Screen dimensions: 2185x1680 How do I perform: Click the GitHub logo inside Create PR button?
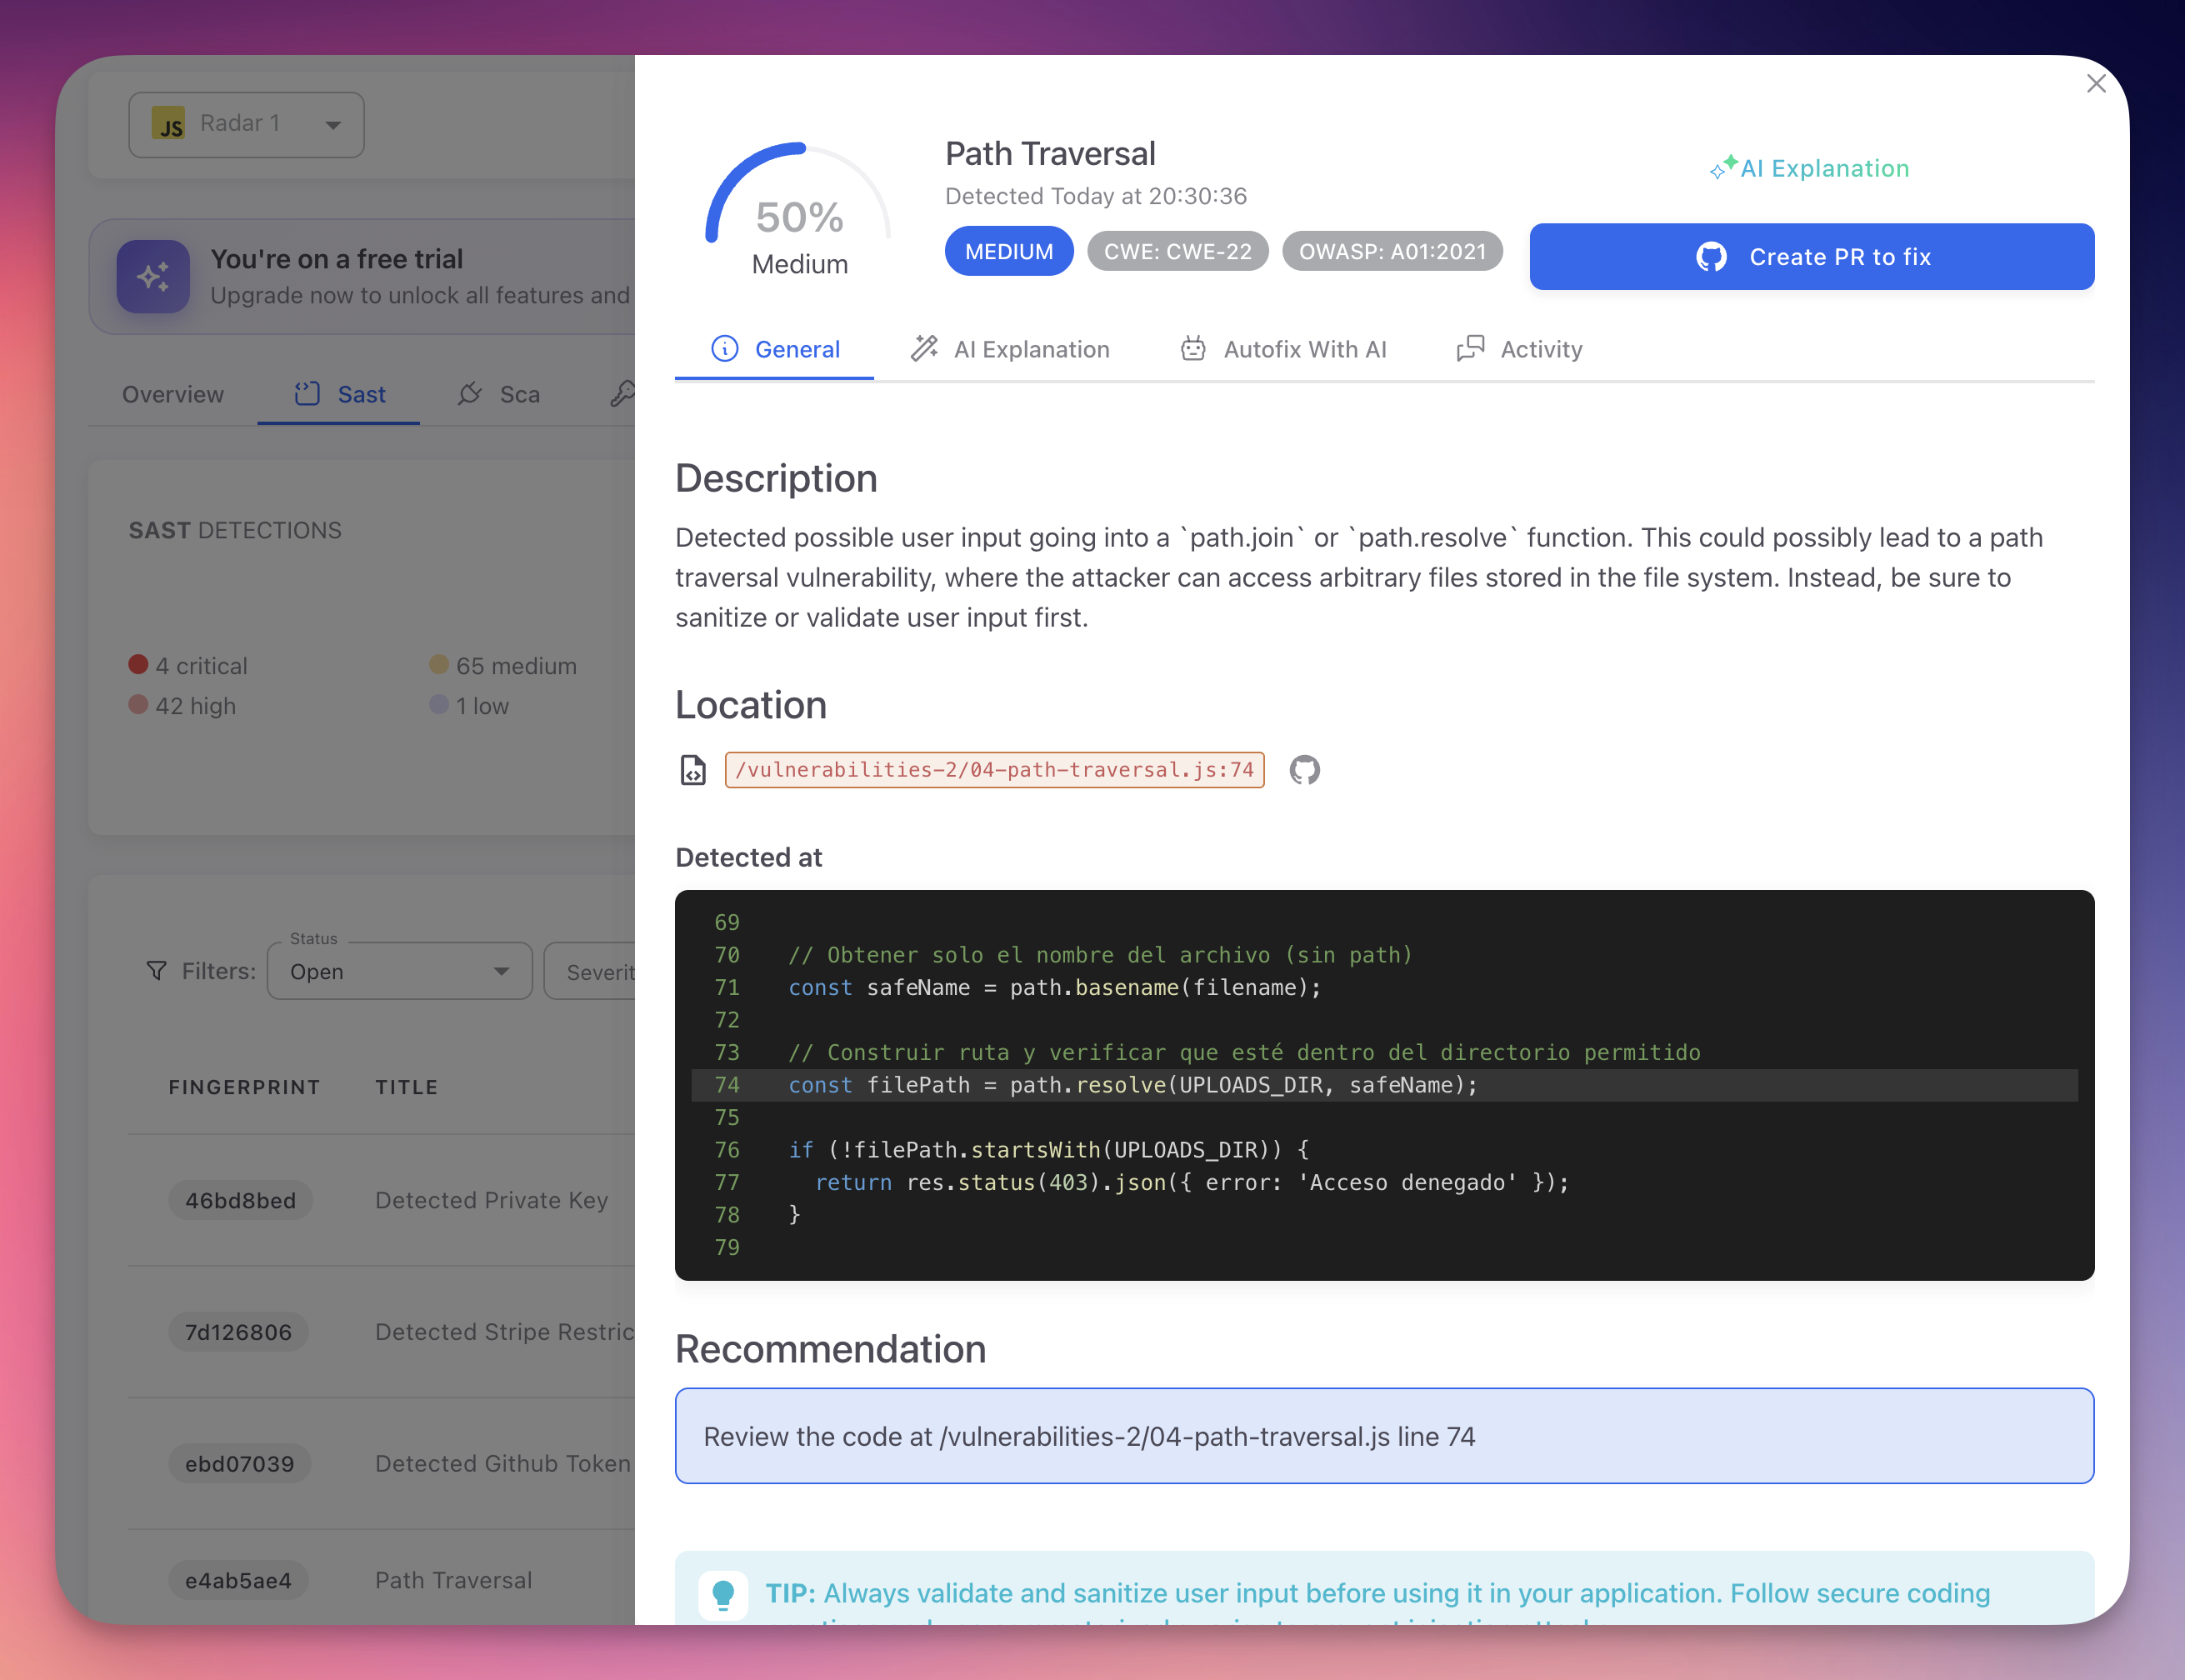click(x=1712, y=257)
